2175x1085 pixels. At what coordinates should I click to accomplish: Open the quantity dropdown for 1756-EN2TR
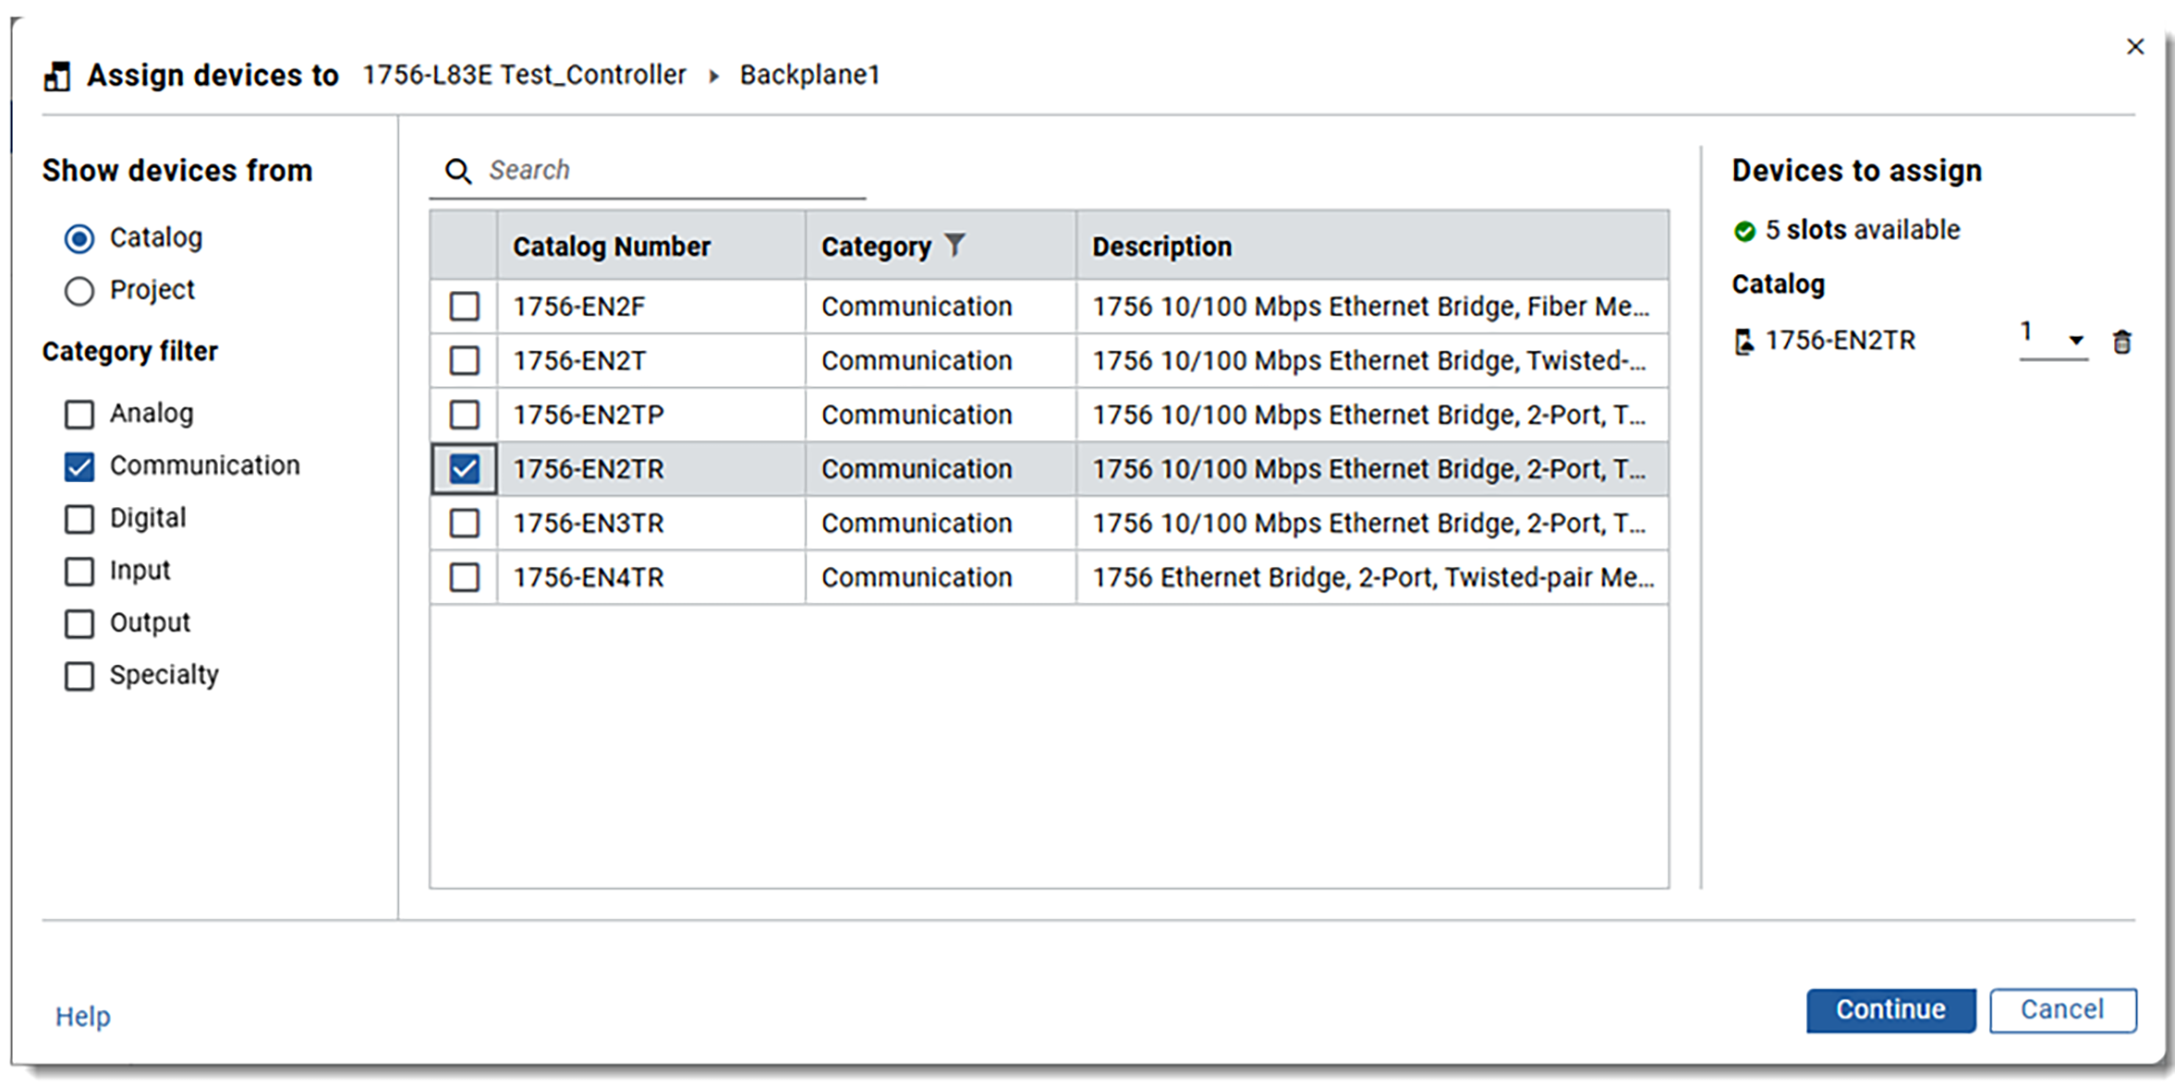click(x=2075, y=340)
